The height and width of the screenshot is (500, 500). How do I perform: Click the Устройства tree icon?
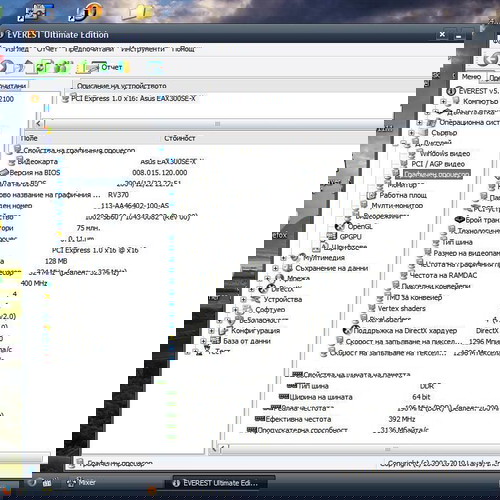(x=256, y=299)
